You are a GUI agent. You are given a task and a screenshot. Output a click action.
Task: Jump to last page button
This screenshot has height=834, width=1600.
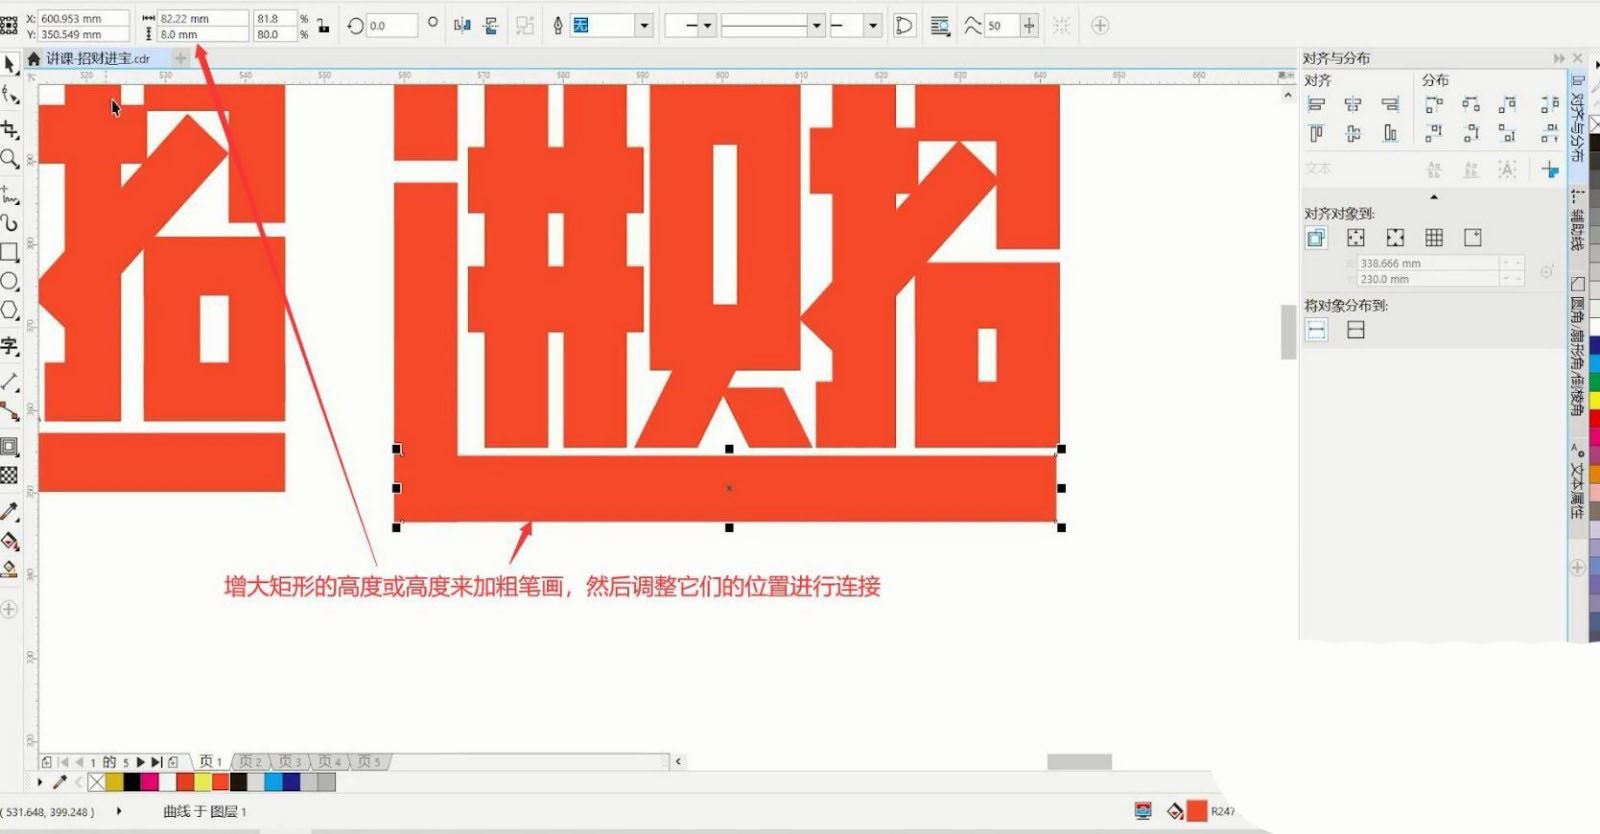pyautogui.click(x=156, y=762)
